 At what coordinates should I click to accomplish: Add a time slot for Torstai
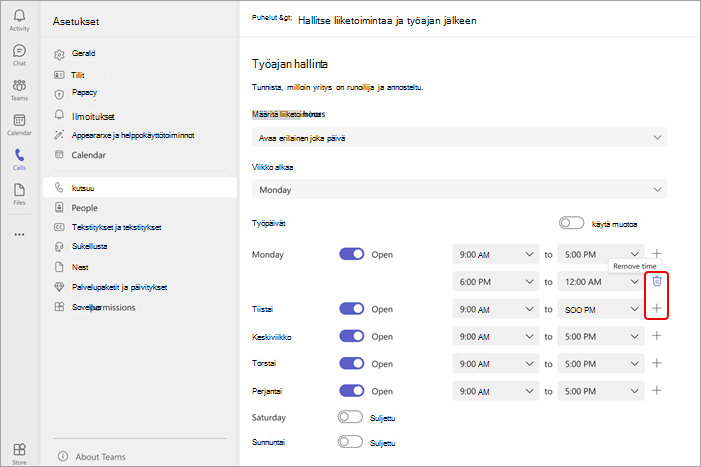tap(656, 363)
